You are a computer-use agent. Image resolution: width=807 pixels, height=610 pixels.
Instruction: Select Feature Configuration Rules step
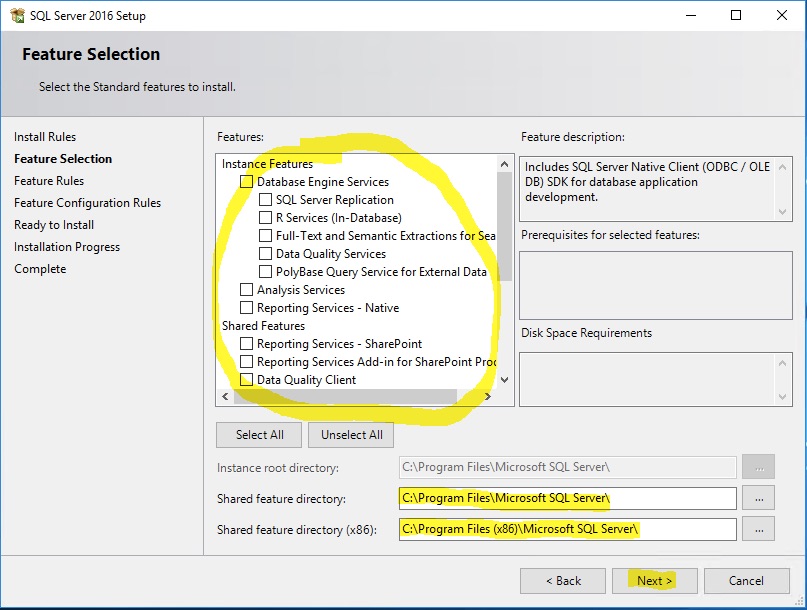pos(87,203)
